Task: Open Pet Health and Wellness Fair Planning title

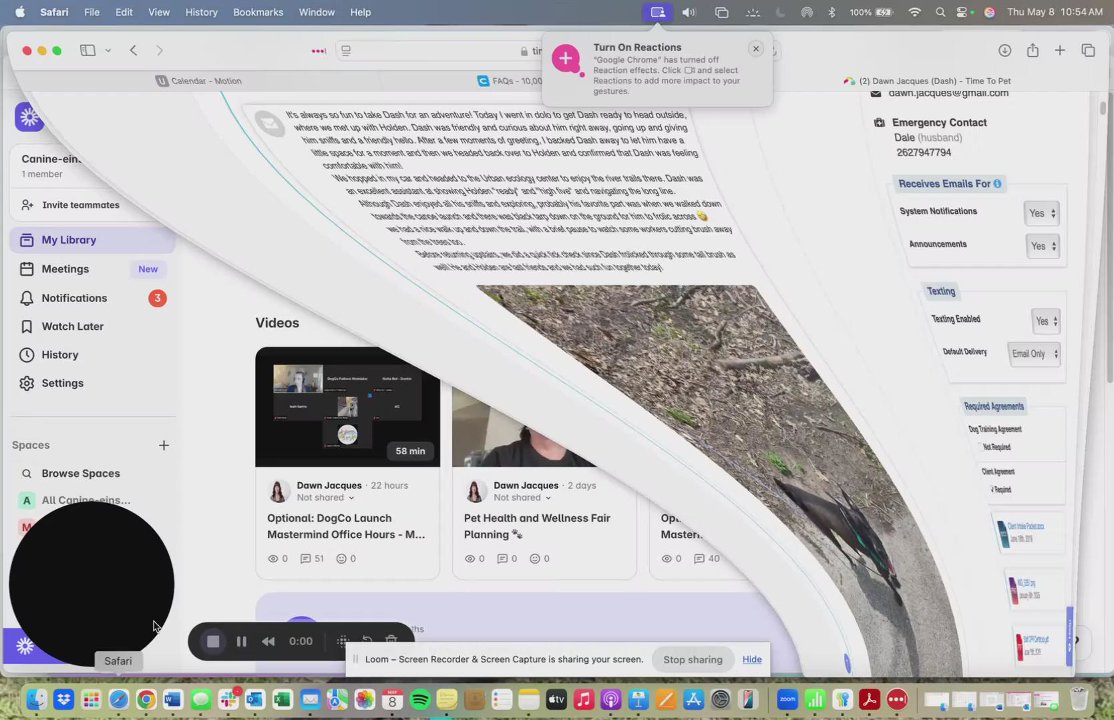Action: click(537, 526)
